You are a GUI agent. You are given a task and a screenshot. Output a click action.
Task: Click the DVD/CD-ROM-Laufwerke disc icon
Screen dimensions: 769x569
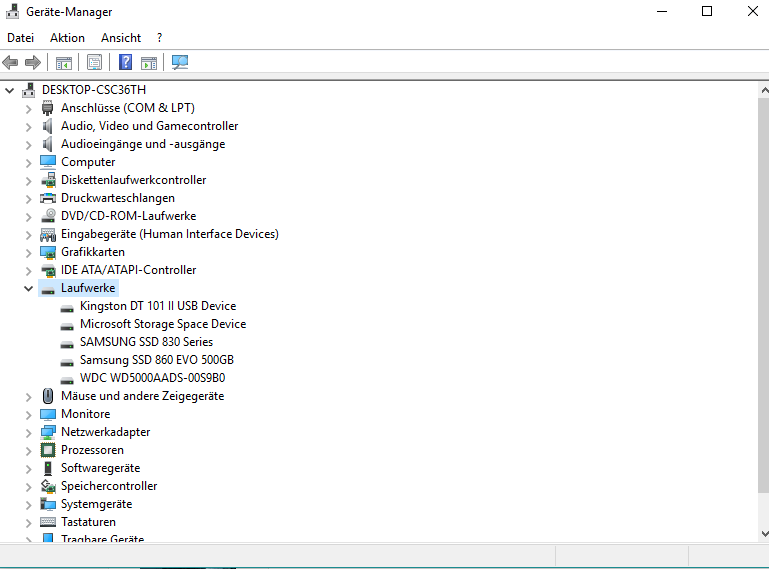point(48,216)
